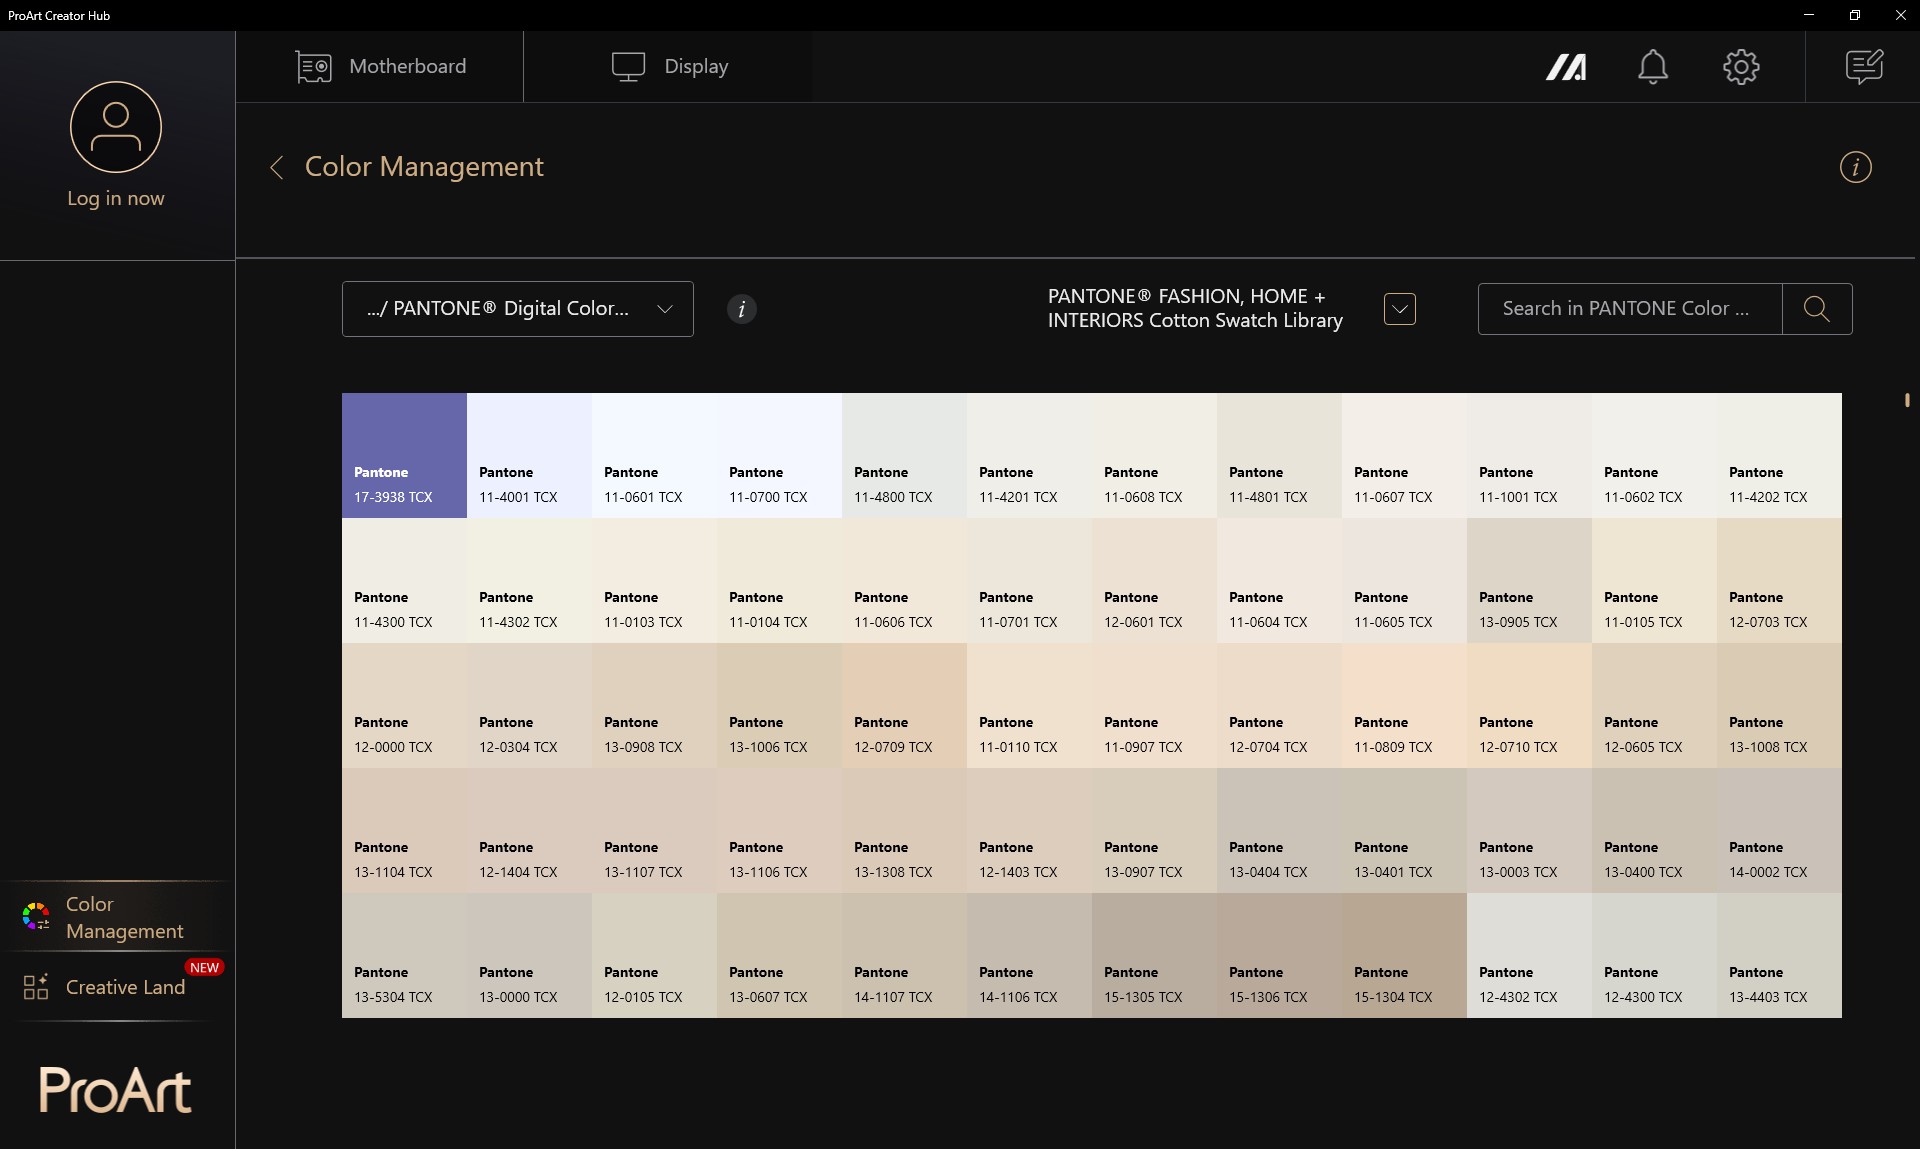Click the ASUS ProArt logo icon in header
This screenshot has width=1920, height=1149.
click(1565, 67)
